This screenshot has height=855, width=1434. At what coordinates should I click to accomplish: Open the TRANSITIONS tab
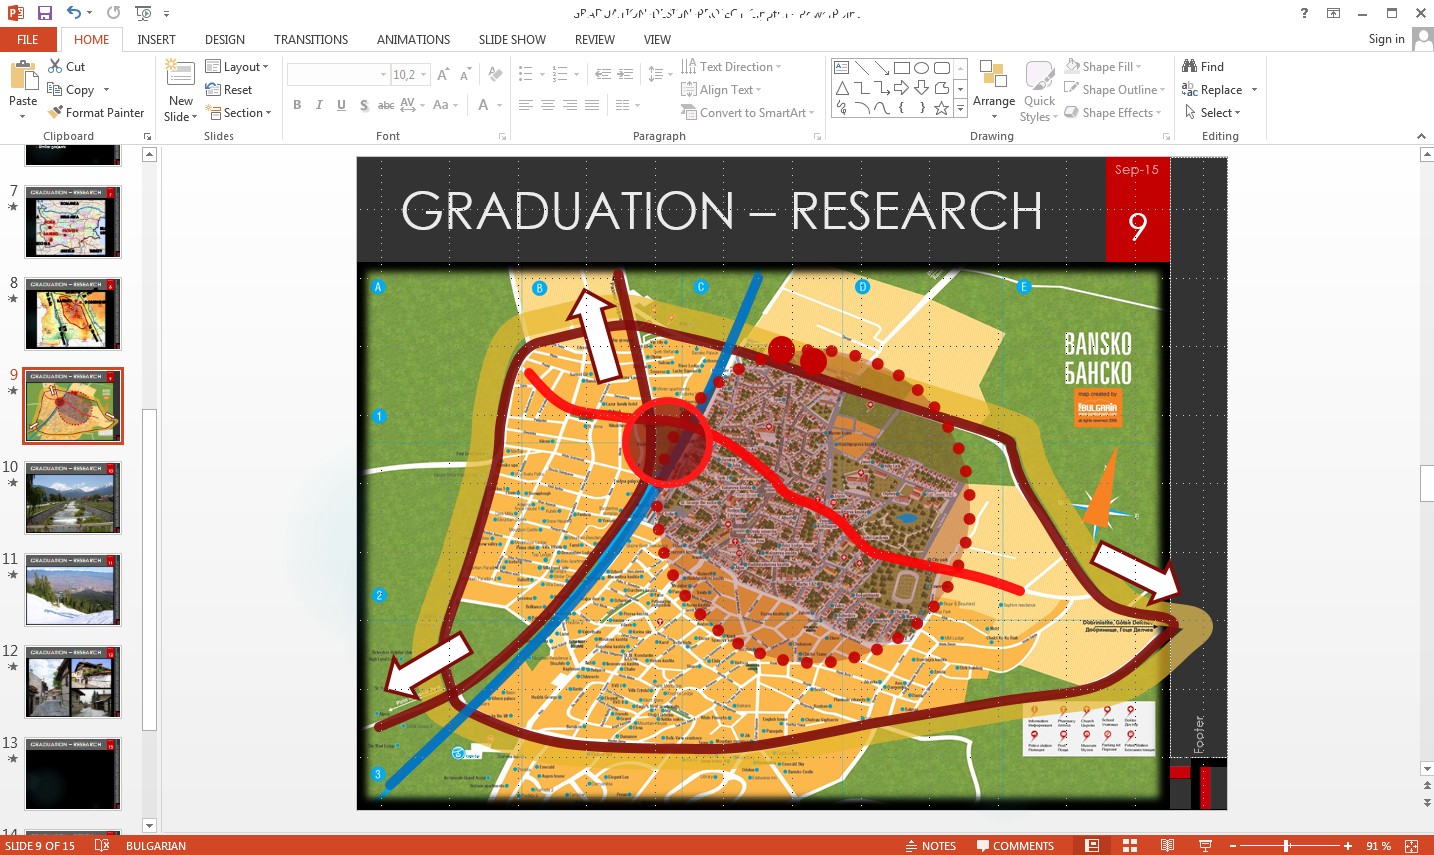[x=311, y=40]
